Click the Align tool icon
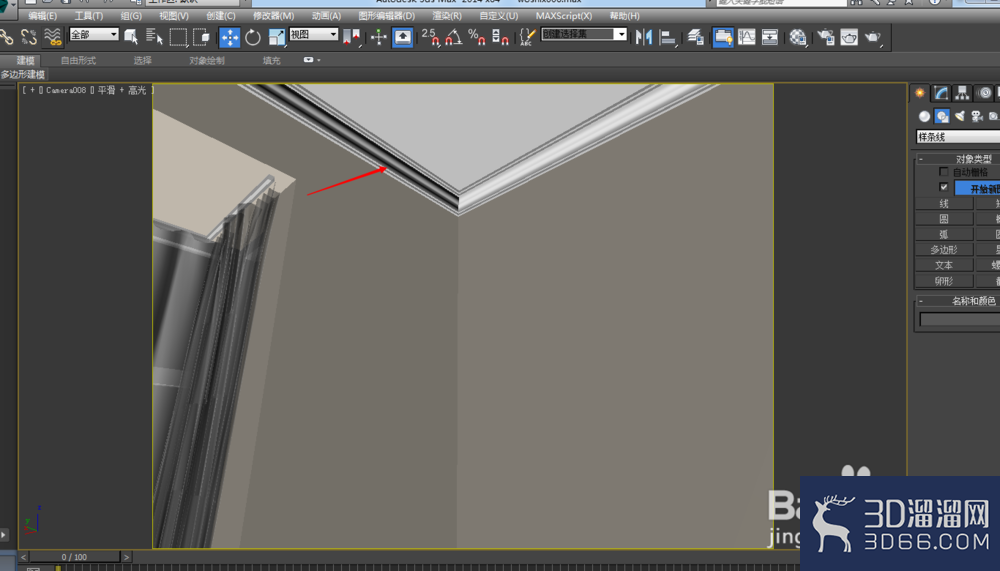 pos(668,38)
